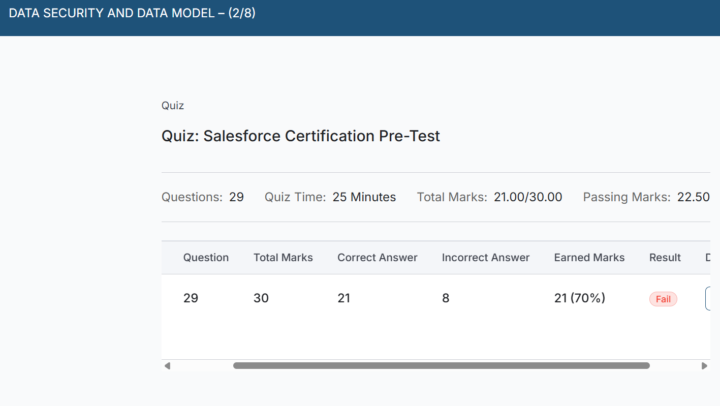Click the right arrow of the horizontal scrollbar
The width and height of the screenshot is (720, 406).
(704, 366)
